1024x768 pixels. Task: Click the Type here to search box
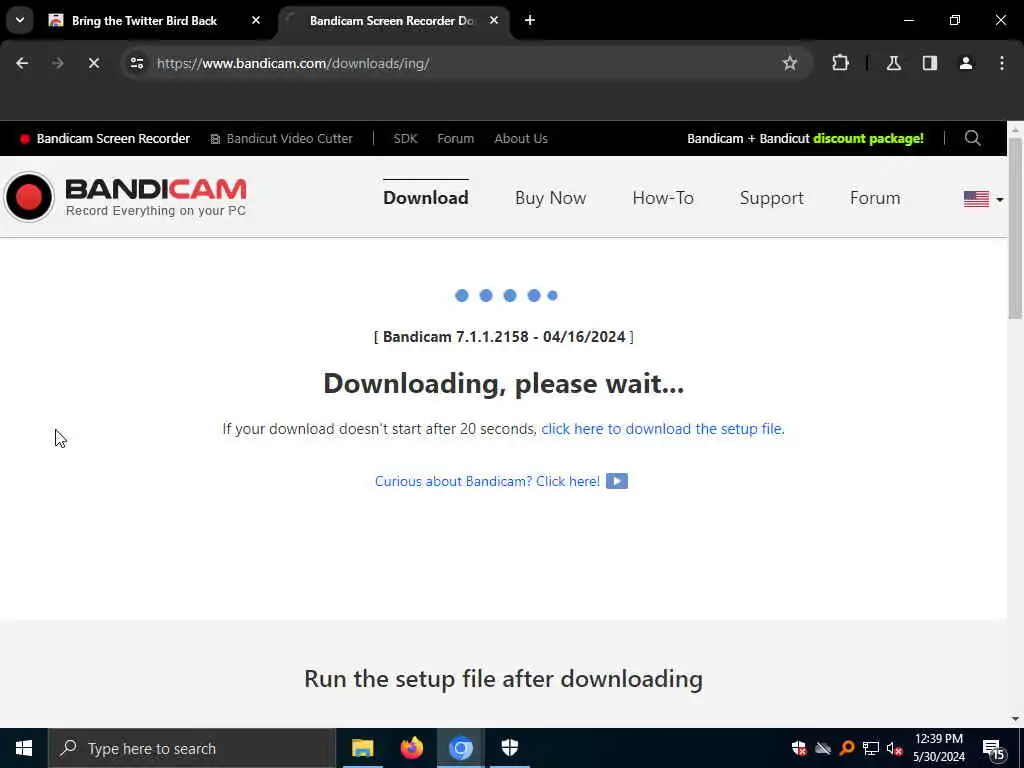[191, 748]
